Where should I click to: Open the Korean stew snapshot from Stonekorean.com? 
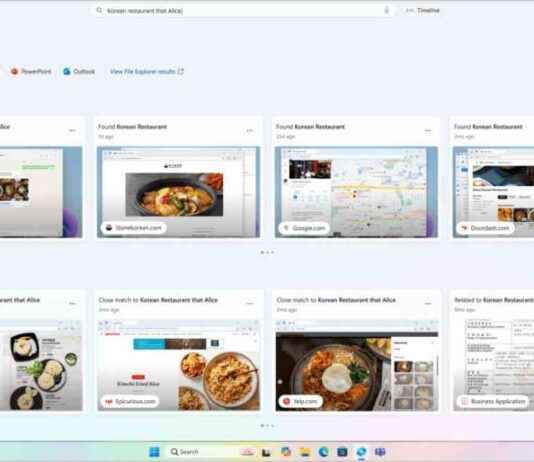pyautogui.click(x=178, y=192)
